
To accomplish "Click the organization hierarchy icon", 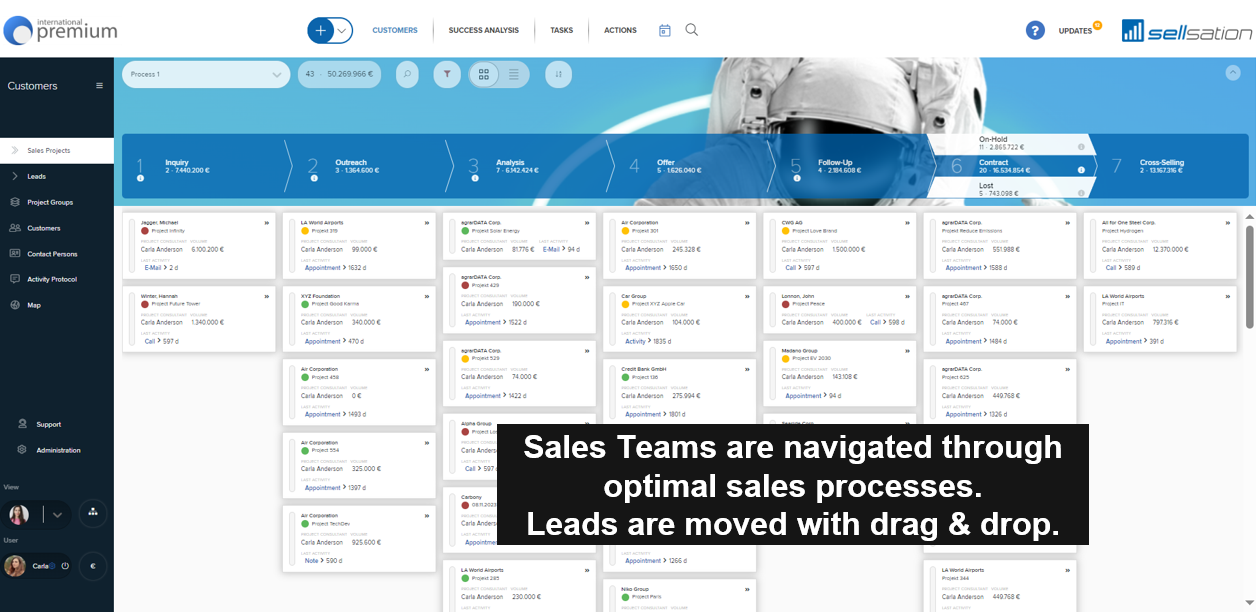I will (93, 514).
